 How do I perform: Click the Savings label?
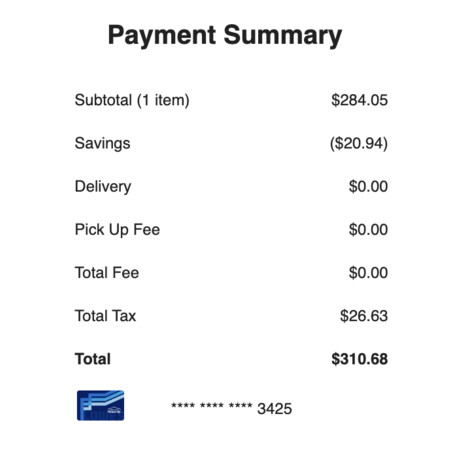tap(102, 144)
